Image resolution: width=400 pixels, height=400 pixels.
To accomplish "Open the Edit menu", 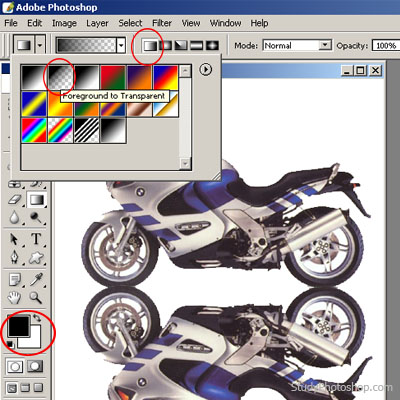I will click(x=35, y=23).
